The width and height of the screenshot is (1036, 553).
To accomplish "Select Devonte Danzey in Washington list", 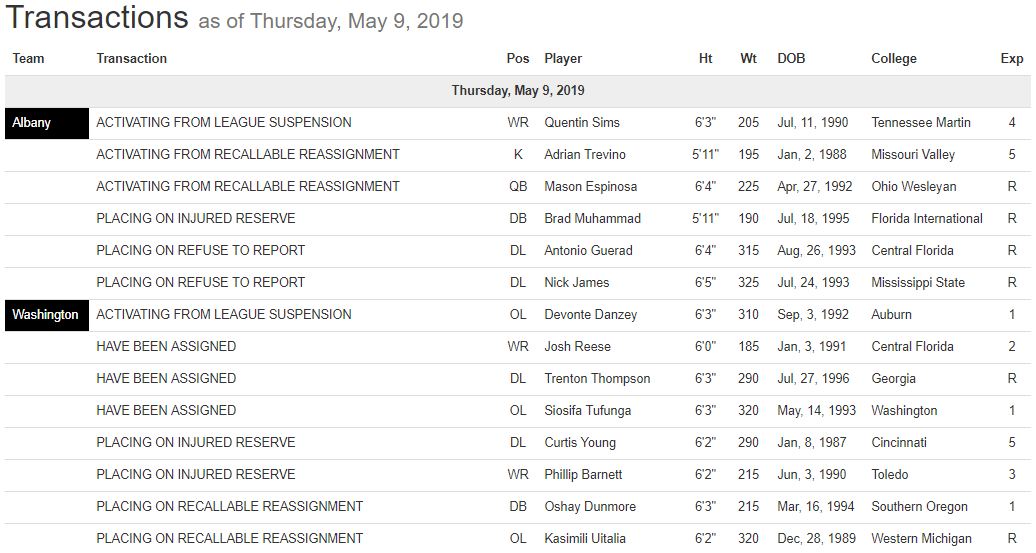I will [590, 315].
